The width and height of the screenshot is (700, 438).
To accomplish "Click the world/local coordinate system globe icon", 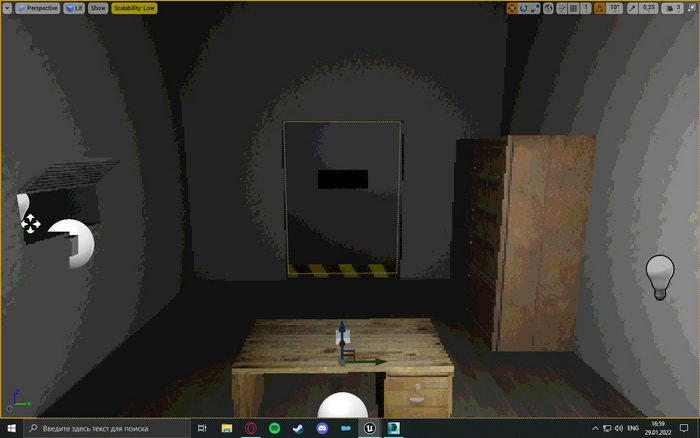I will pyautogui.click(x=548, y=8).
